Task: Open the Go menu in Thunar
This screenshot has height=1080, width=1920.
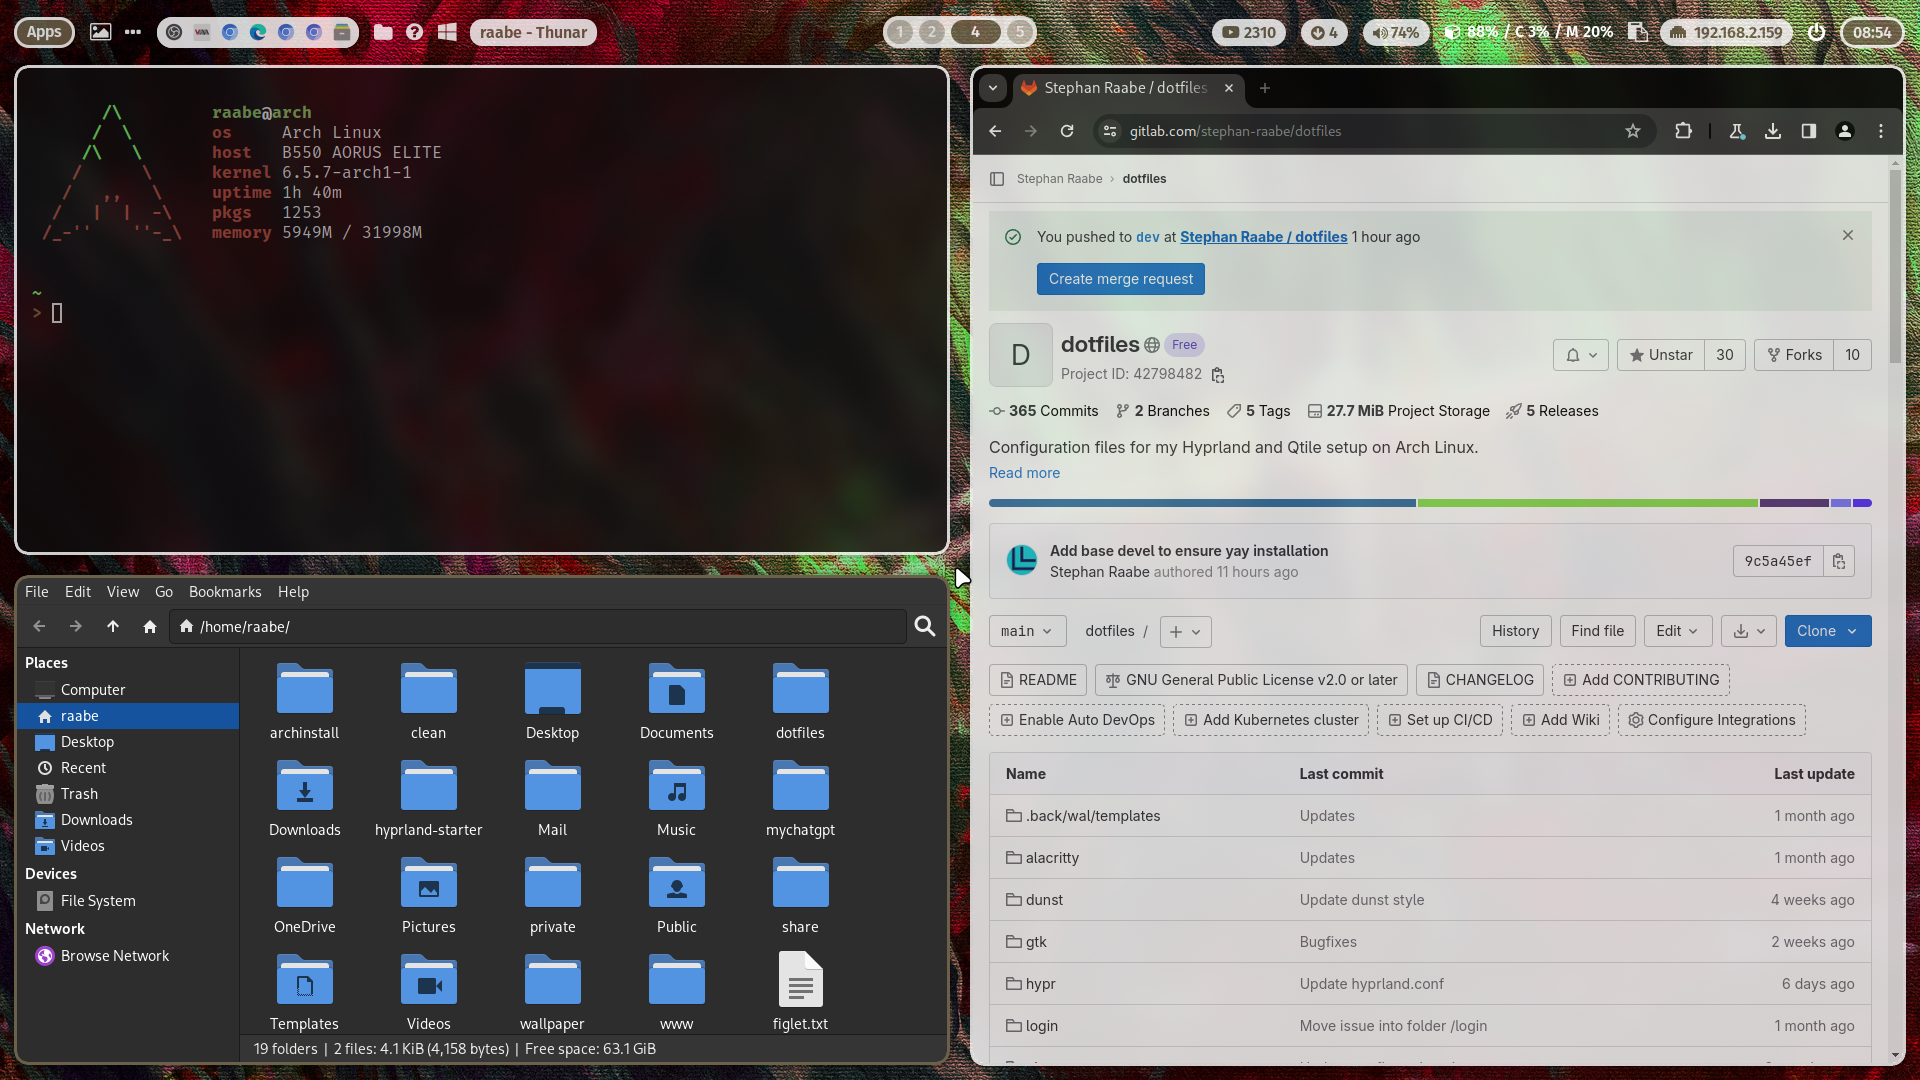Action: click(162, 591)
